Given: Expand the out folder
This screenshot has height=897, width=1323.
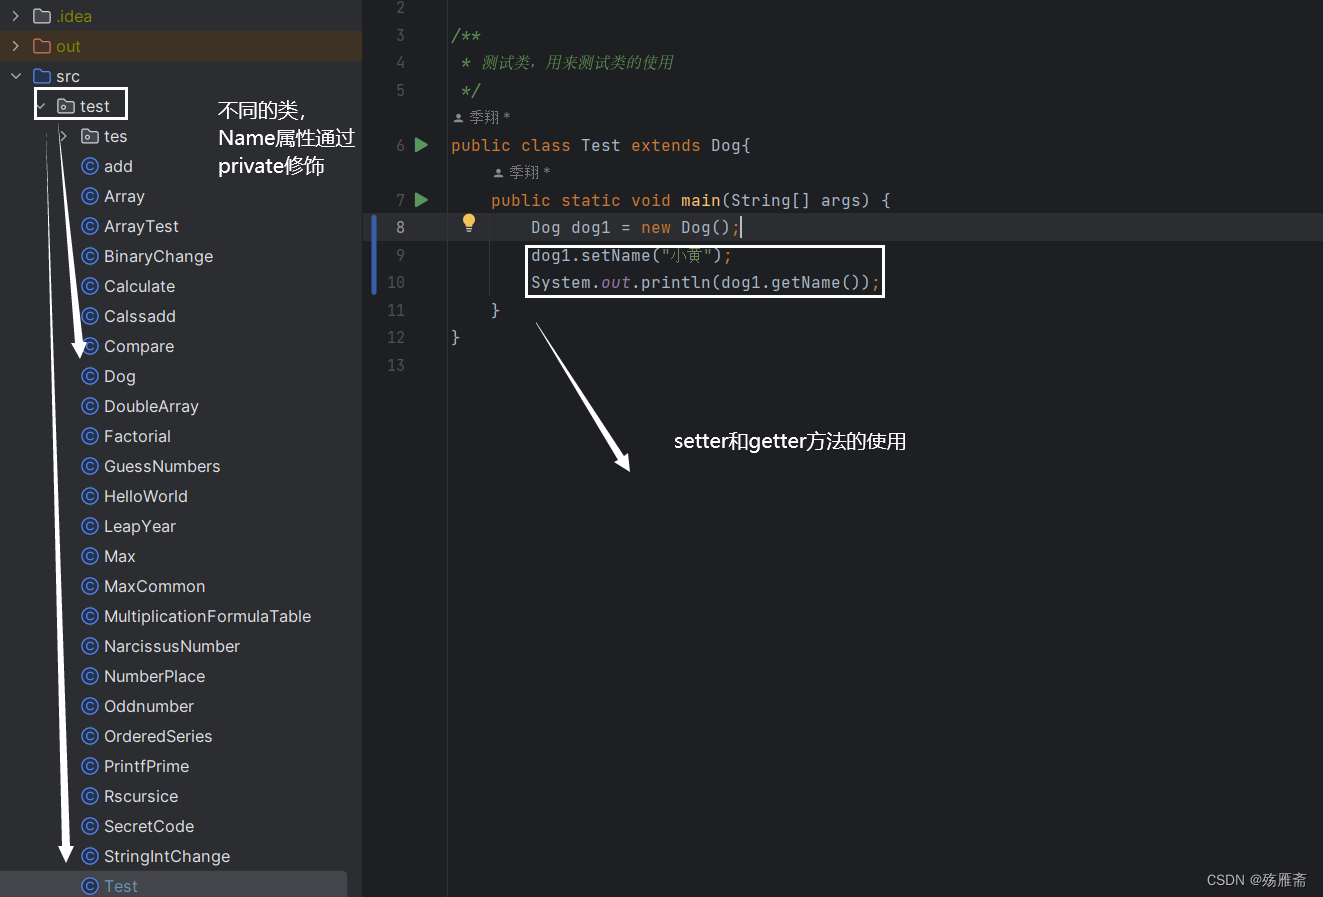Looking at the screenshot, I should [x=16, y=46].
